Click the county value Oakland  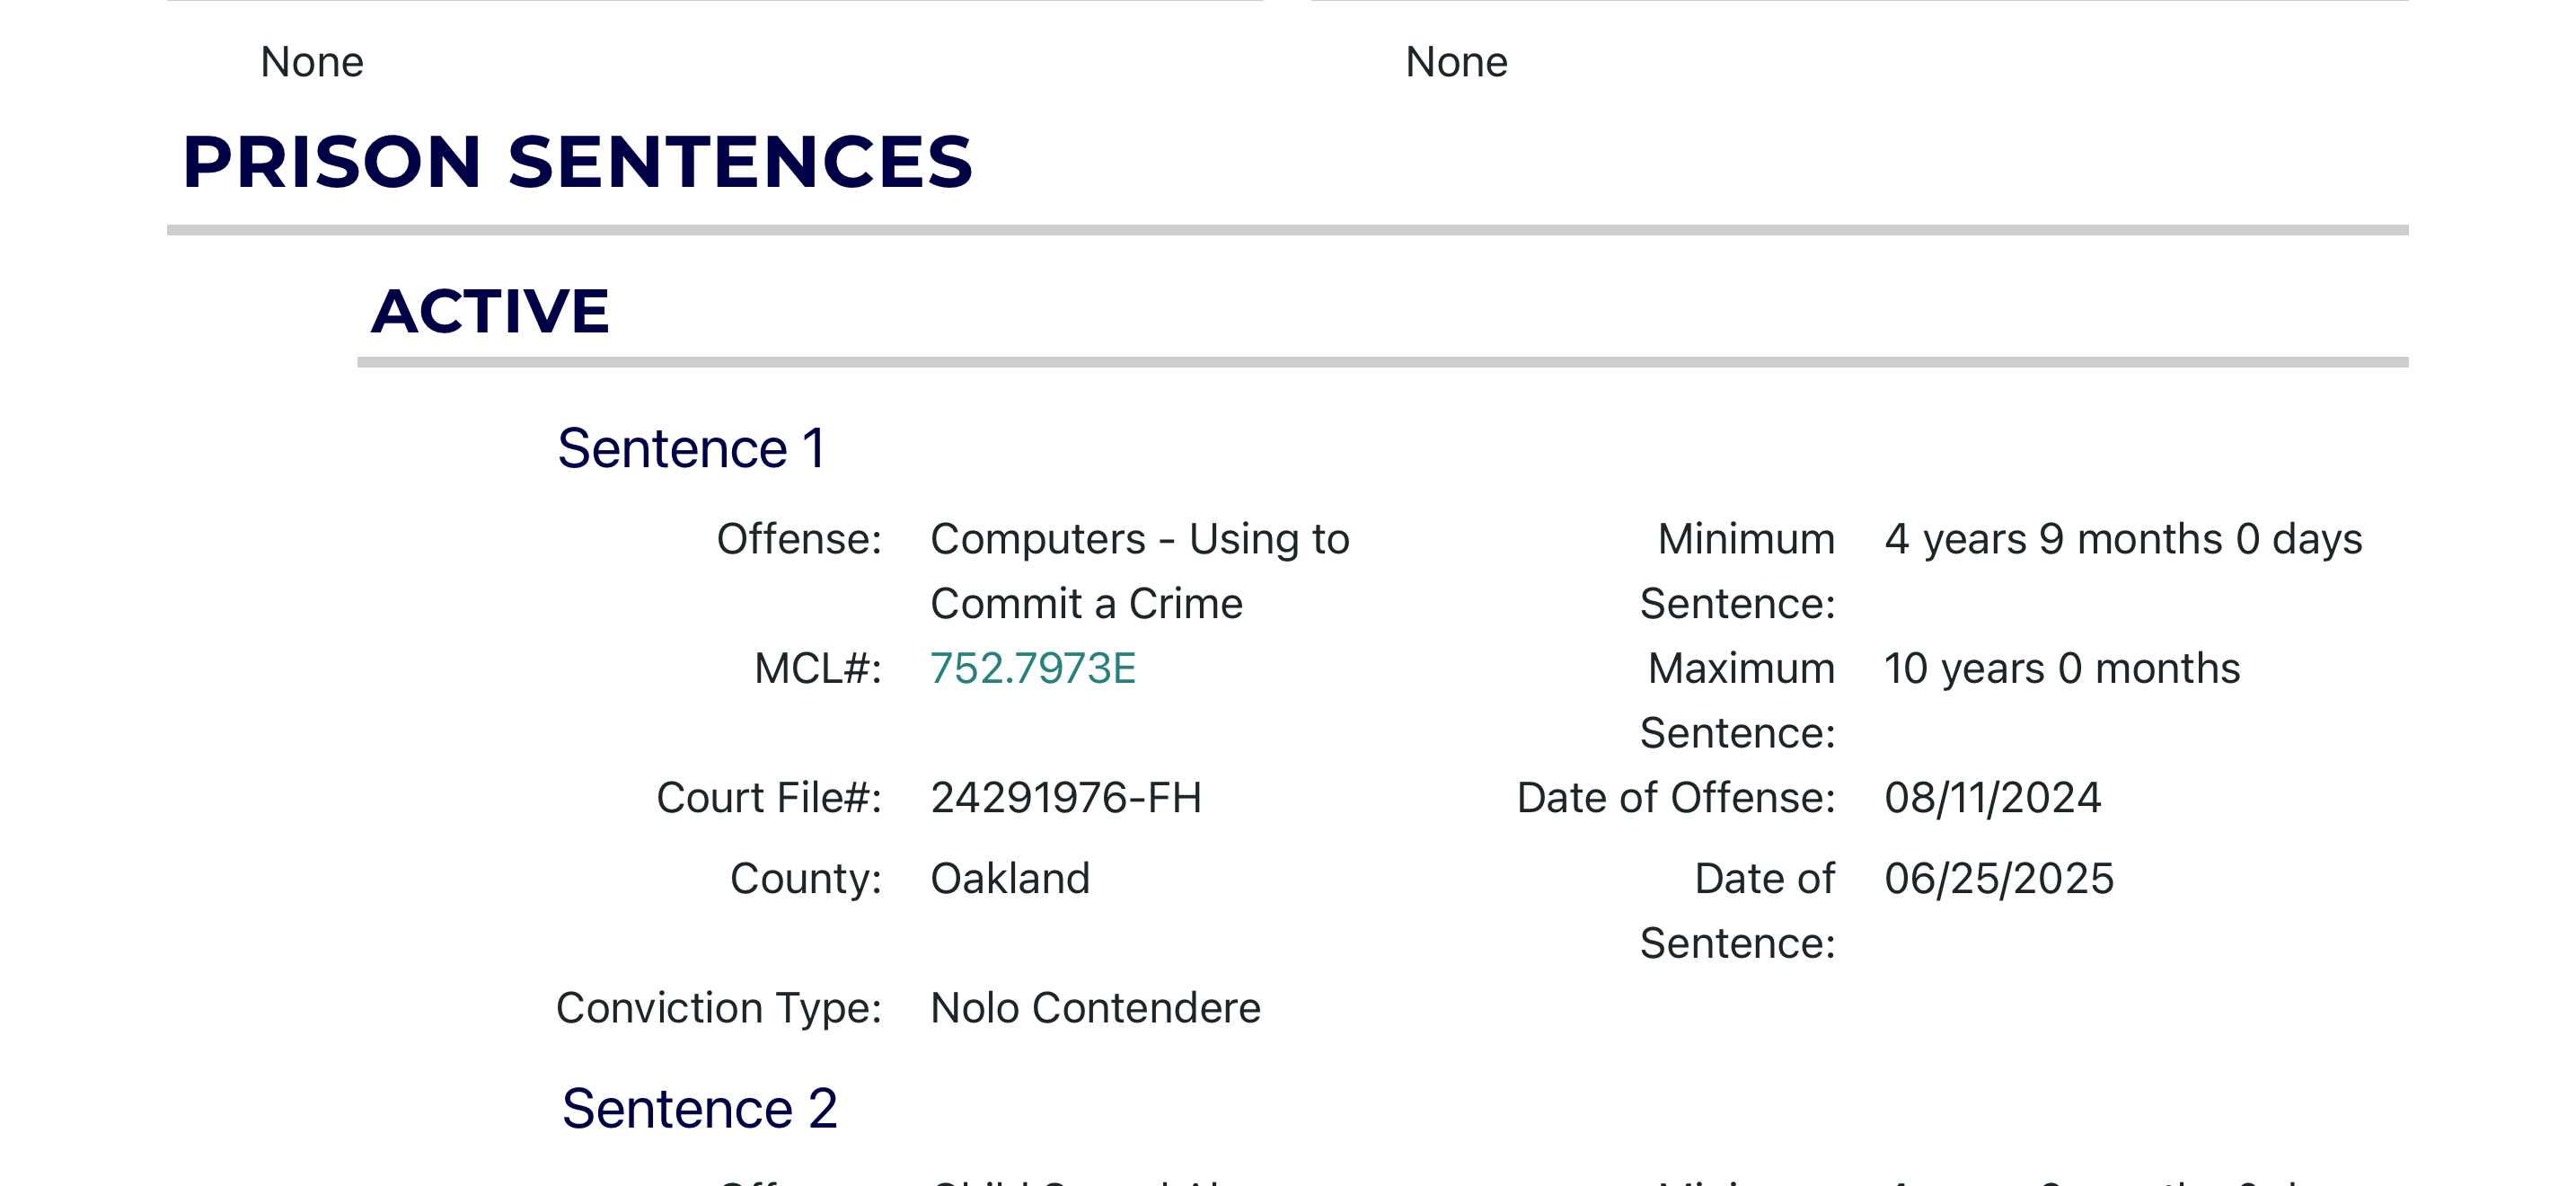(x=1010, y=878)
